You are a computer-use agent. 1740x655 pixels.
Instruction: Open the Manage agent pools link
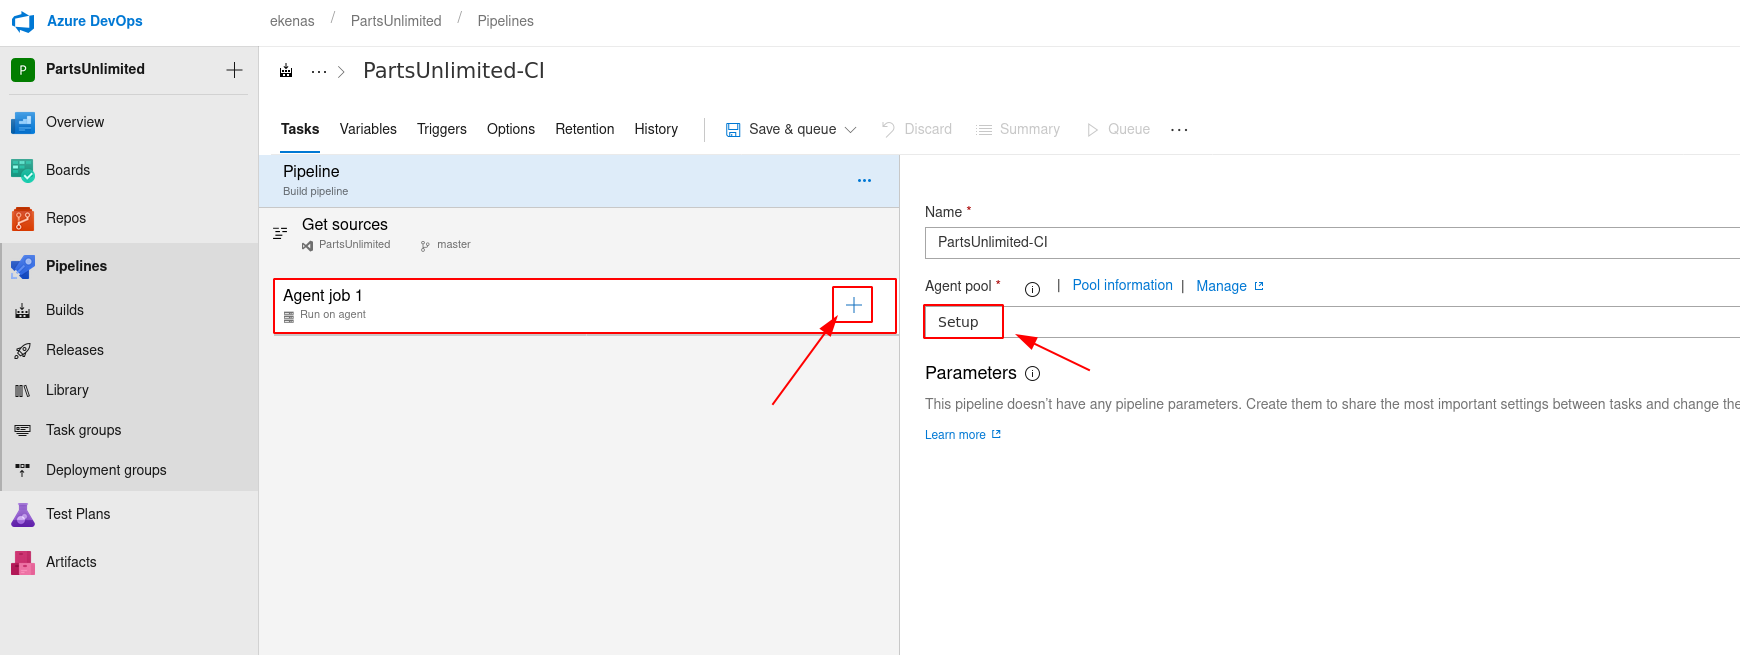click(1231, 286)
